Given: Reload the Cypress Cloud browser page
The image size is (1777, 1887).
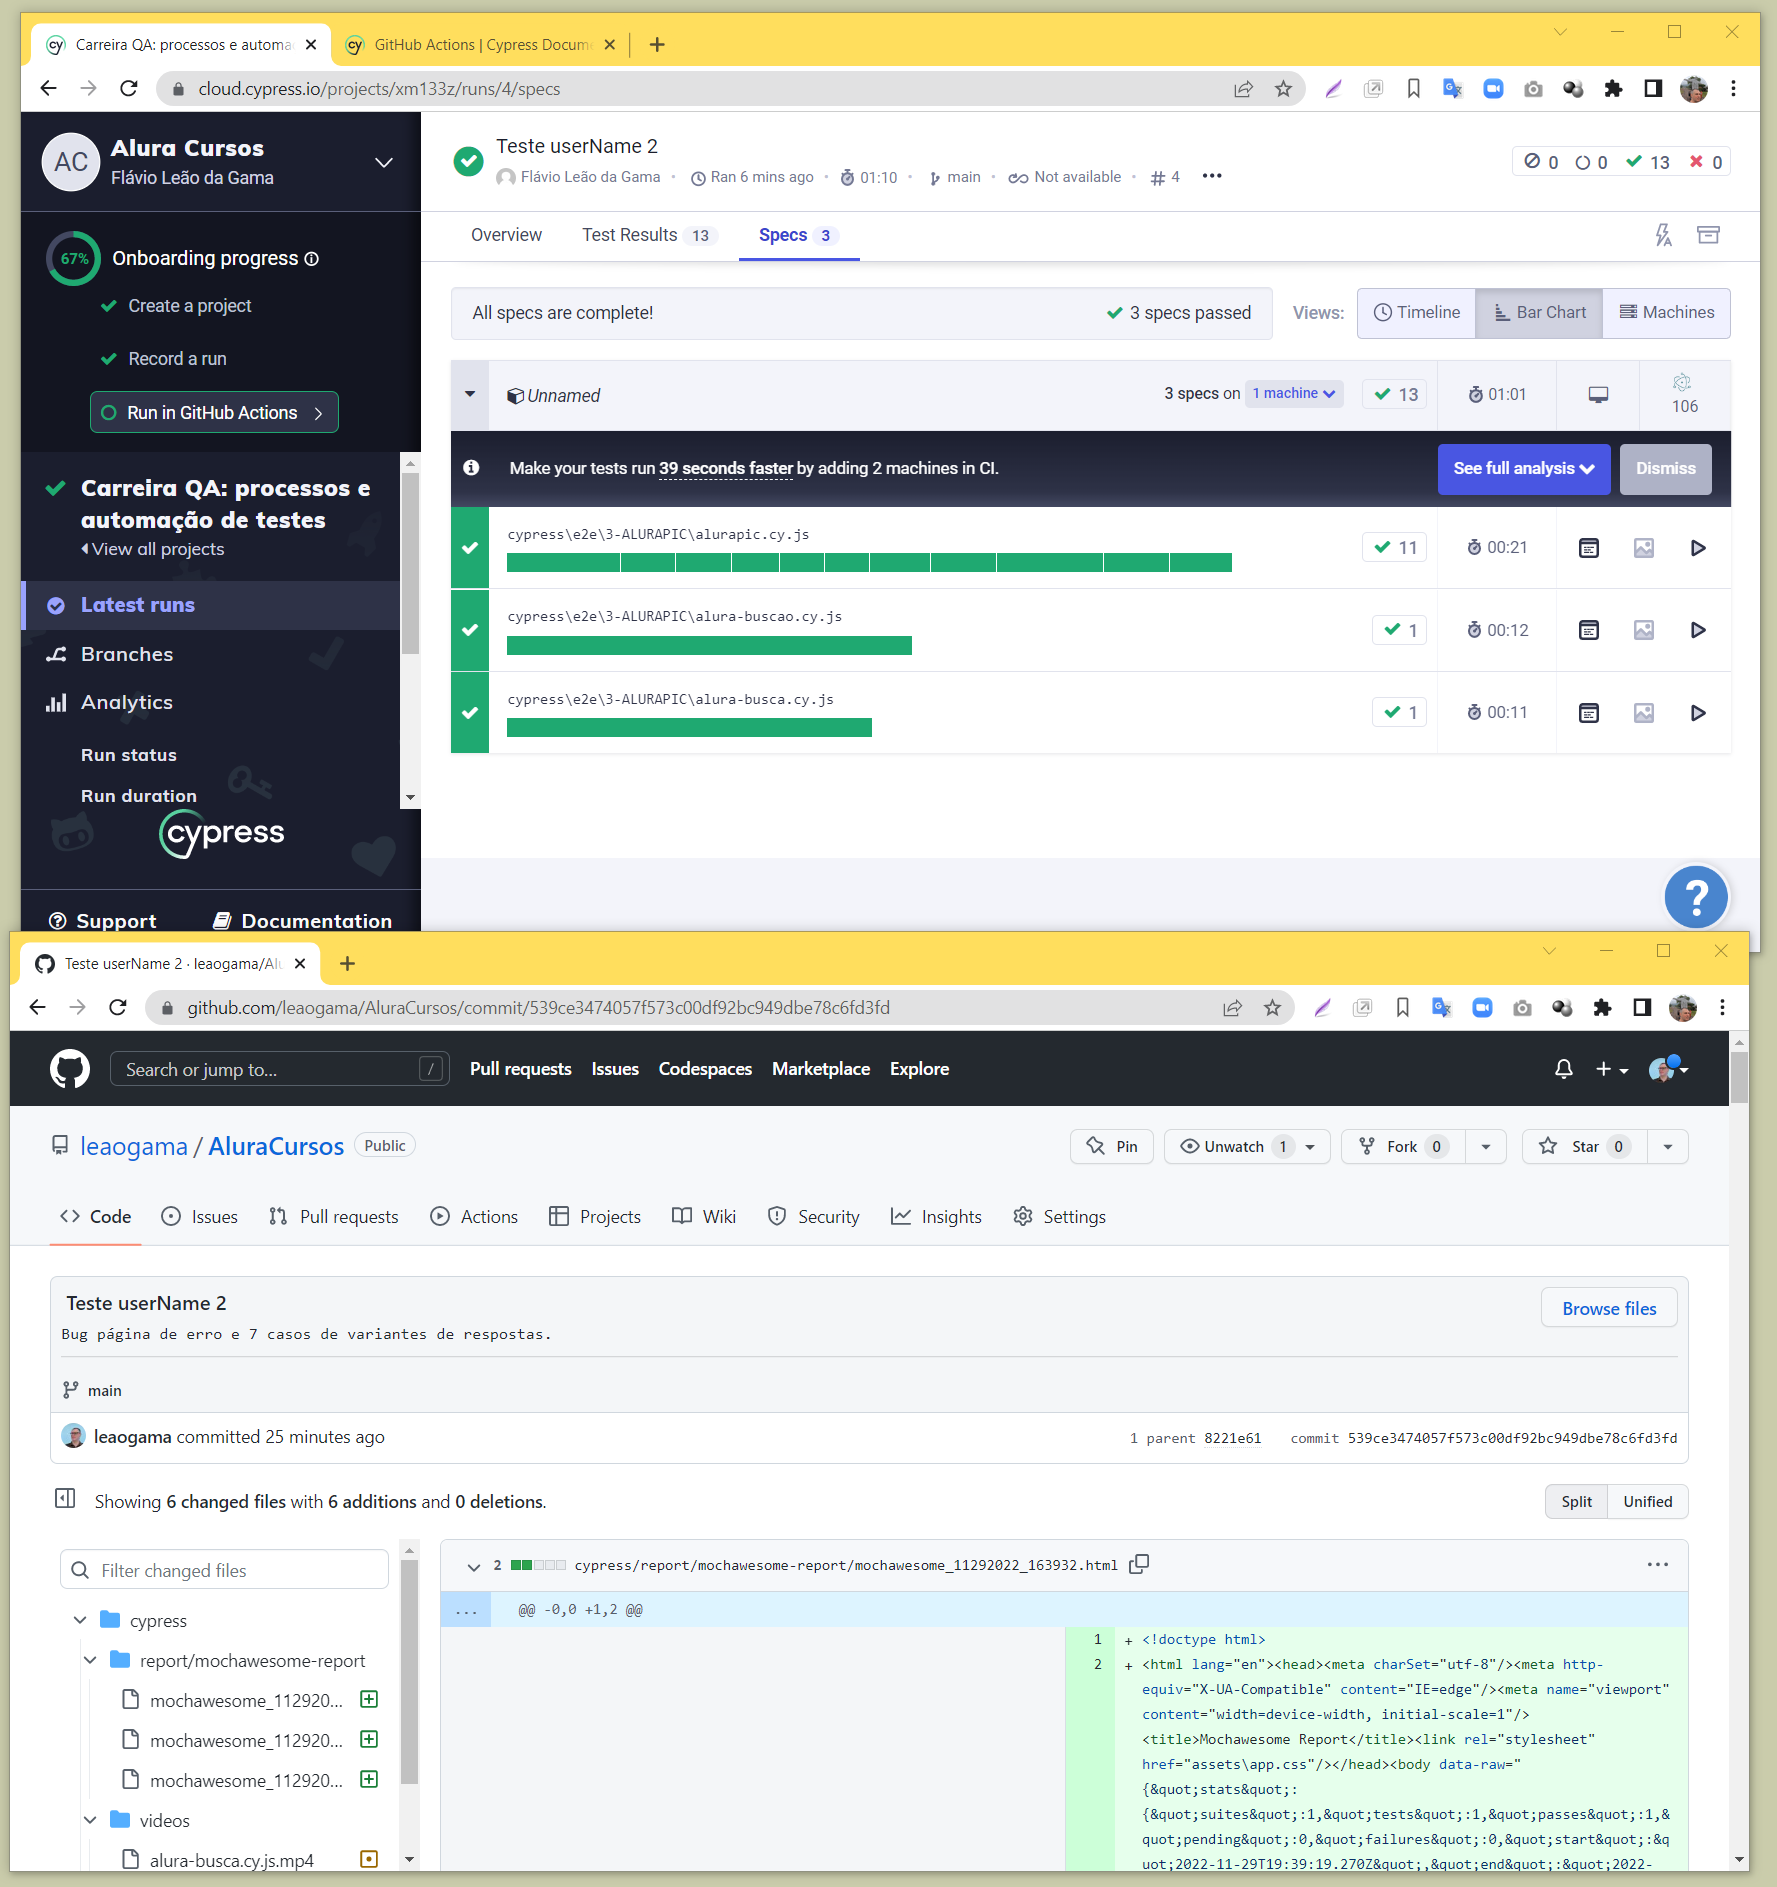Looking at the screenshot, I should click(128, 89).
